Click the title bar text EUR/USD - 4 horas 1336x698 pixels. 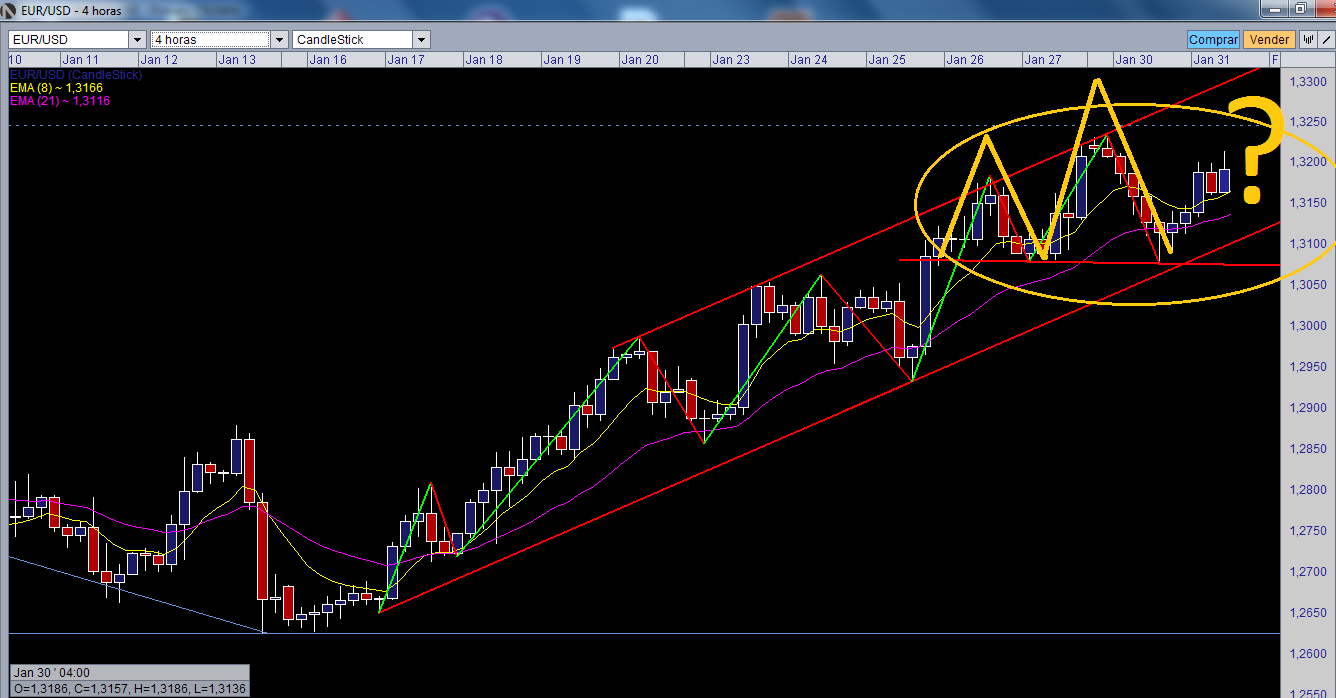[x=70, y=10]
